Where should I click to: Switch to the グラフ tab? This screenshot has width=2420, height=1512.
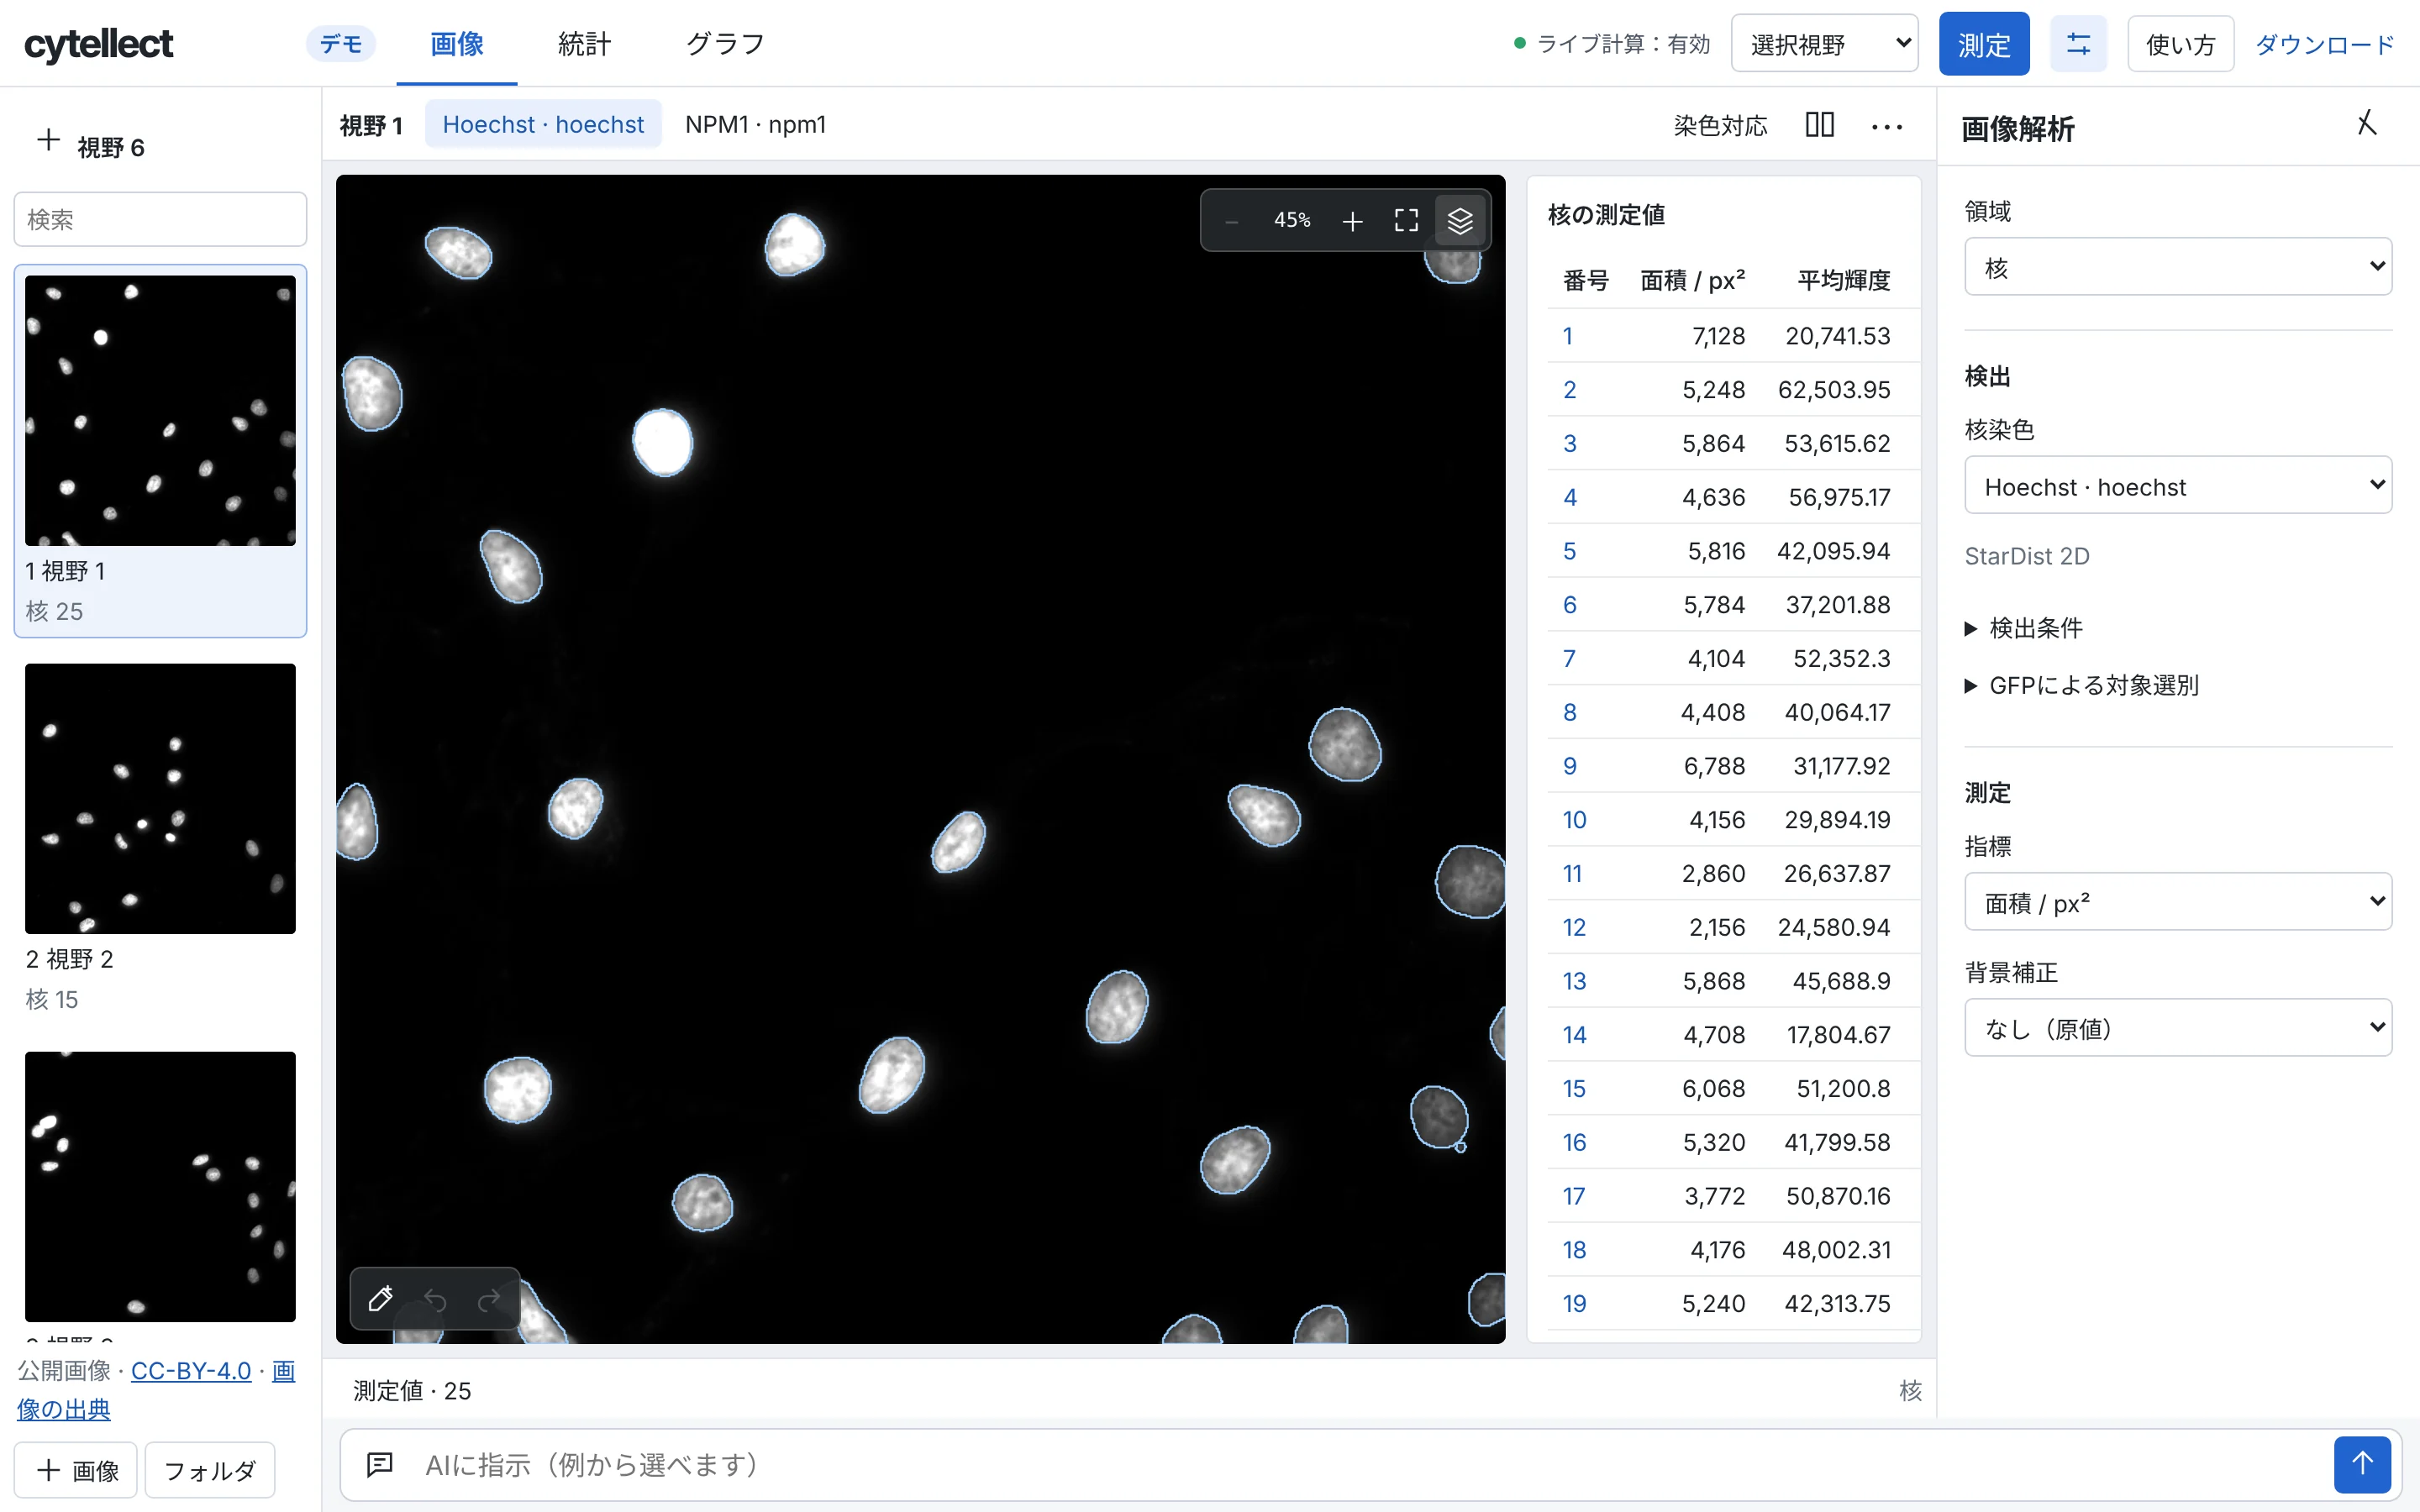(725, 44)
